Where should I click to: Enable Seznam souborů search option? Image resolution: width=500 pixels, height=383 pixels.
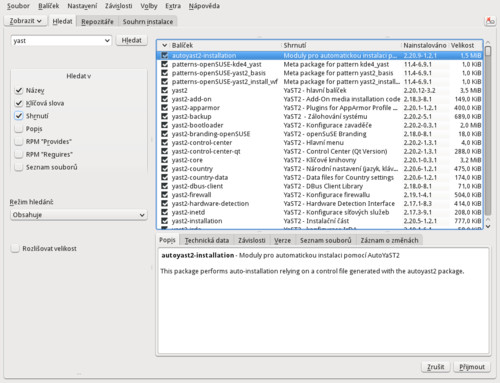[x=19, y=167]
